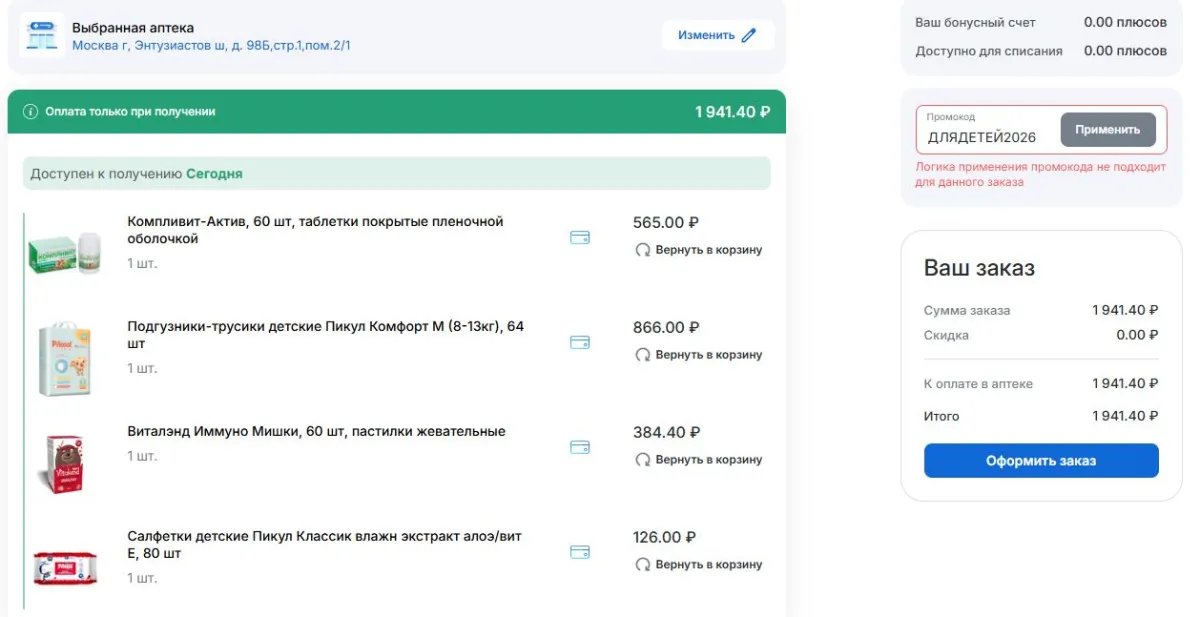Open Виталэнд Иммуно Мишки product title
Image resolution: width=1200 pixels, height=617 pixels.
316,432
